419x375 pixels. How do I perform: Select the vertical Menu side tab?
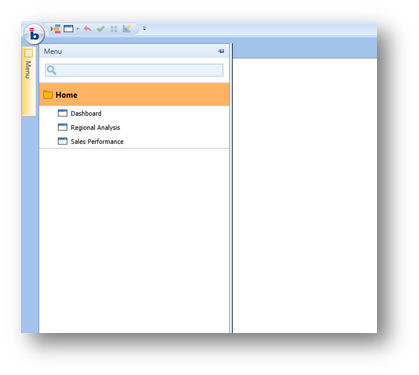point(29,81)
